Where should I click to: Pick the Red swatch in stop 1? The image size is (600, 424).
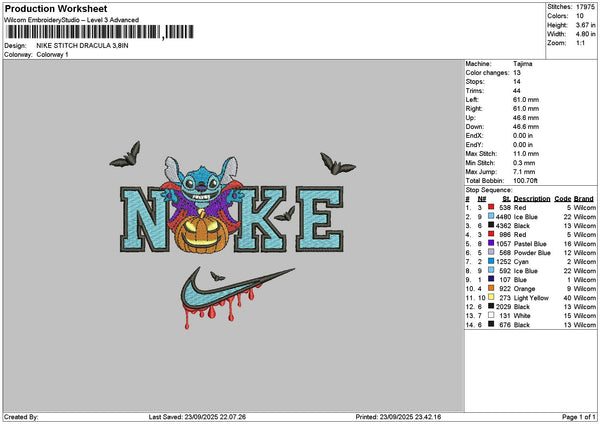pyautogui.click(x=491, y=207)
